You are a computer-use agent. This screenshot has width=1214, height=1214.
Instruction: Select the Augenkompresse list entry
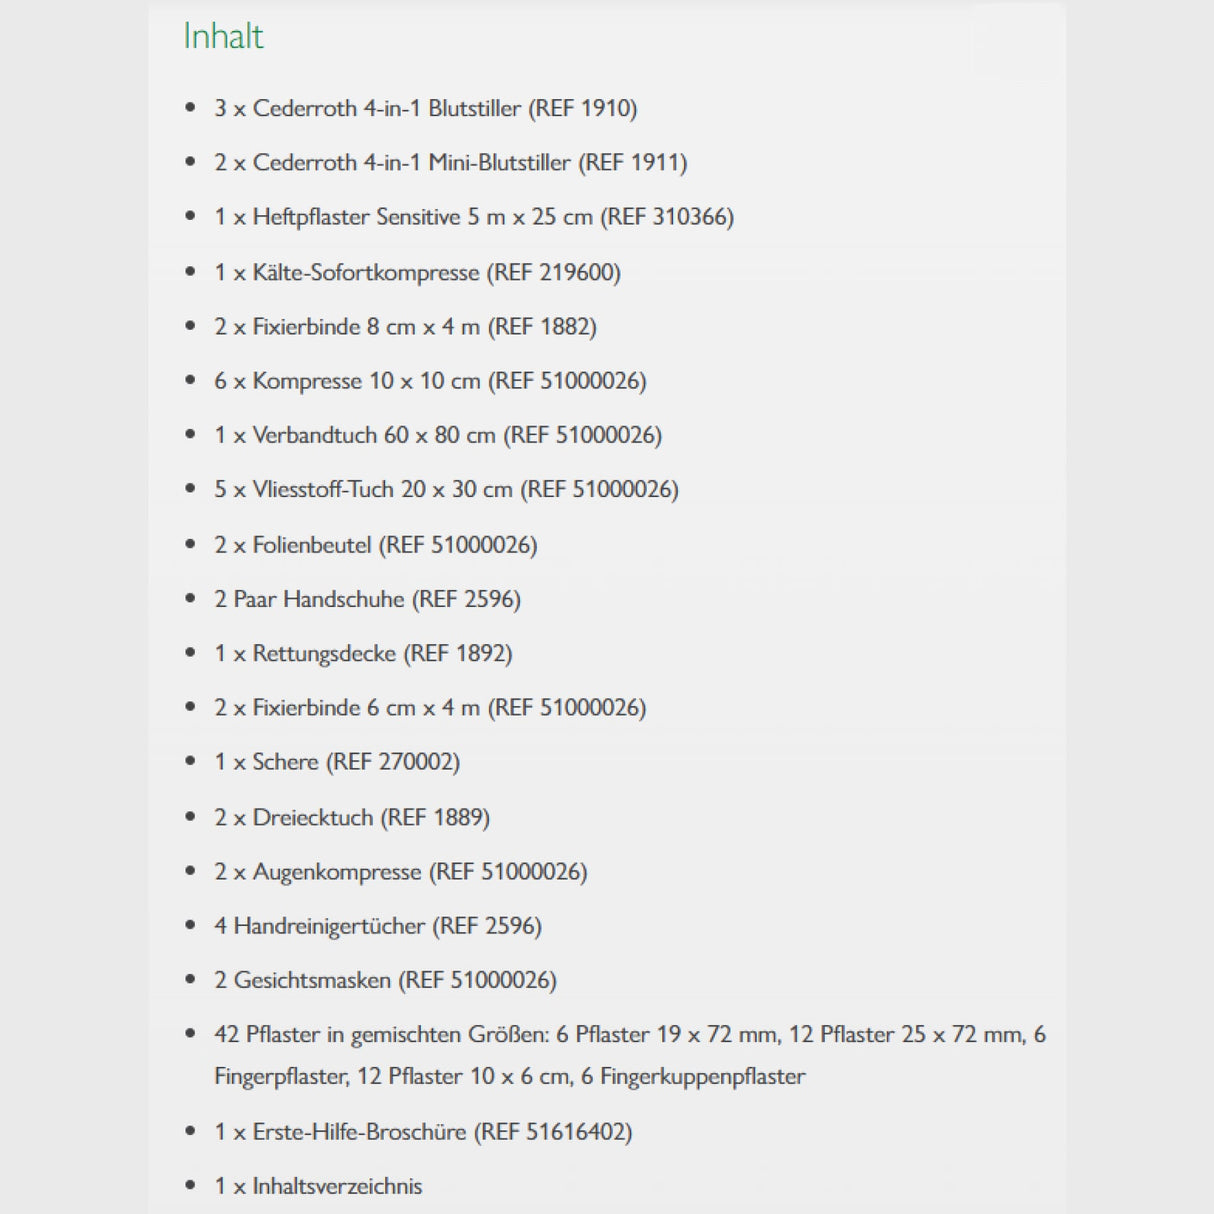(x=401, y=871)
